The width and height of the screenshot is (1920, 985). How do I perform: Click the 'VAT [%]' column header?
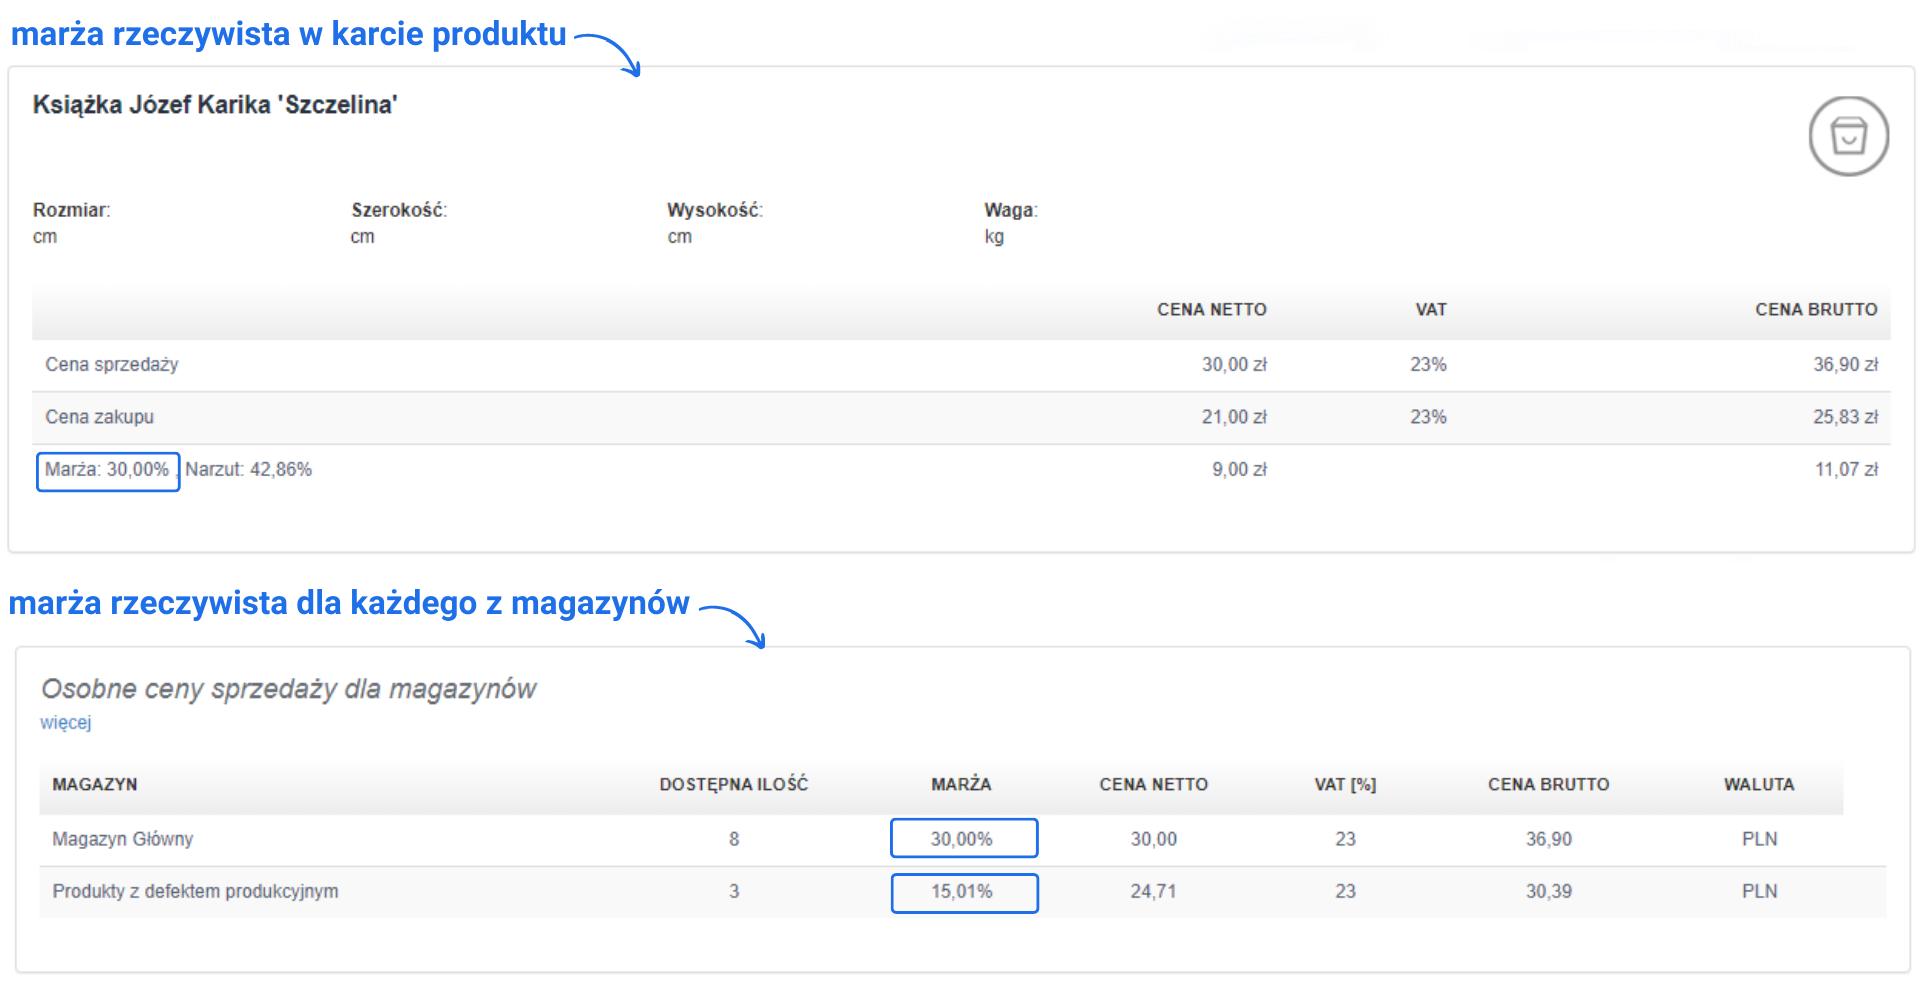click(1345, 785)
